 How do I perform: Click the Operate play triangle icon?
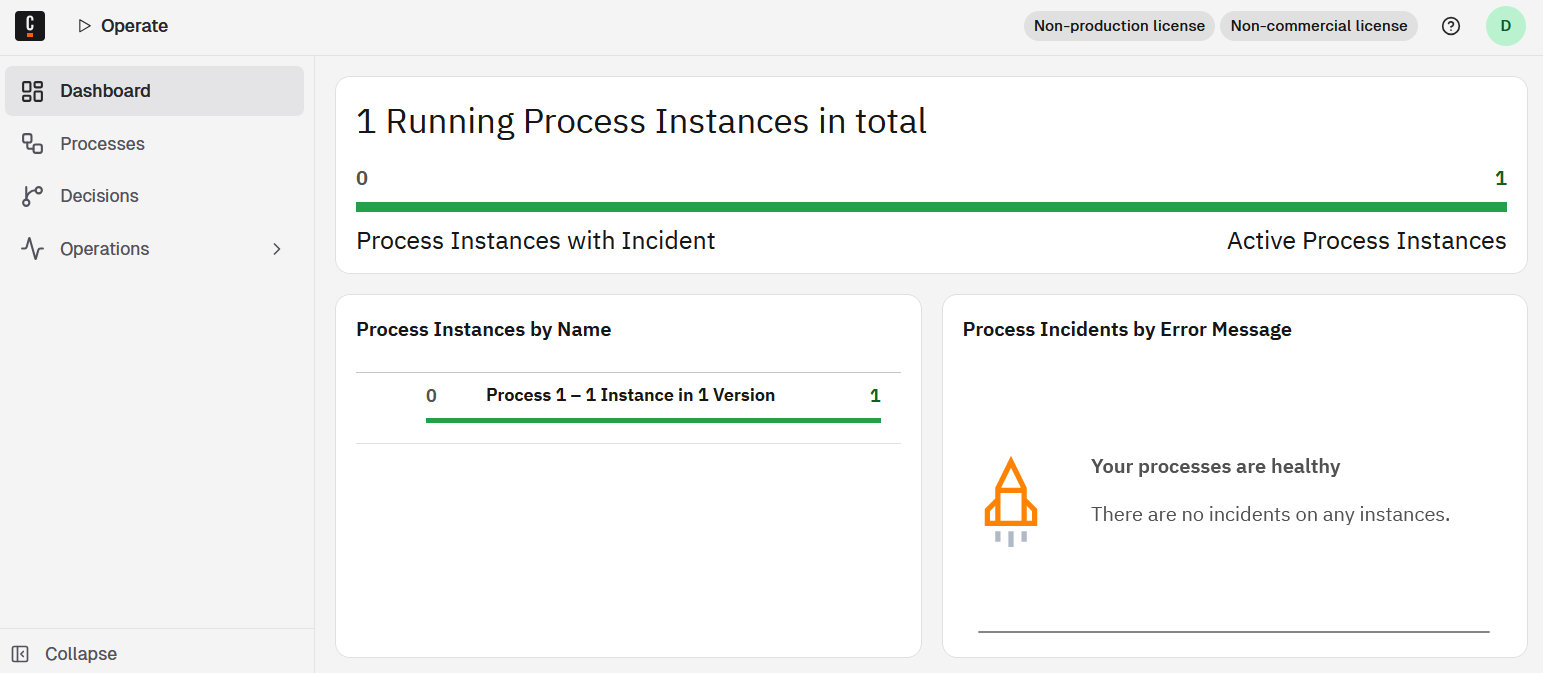click(84, 26)
